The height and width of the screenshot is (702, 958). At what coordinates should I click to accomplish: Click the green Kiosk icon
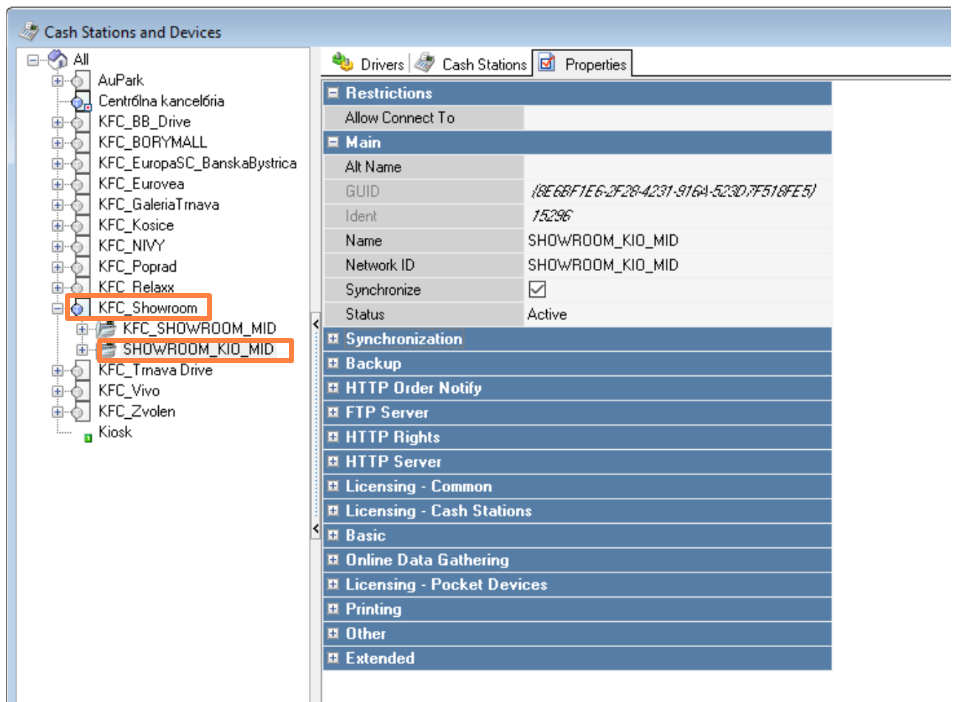click(x=88, y=437)
